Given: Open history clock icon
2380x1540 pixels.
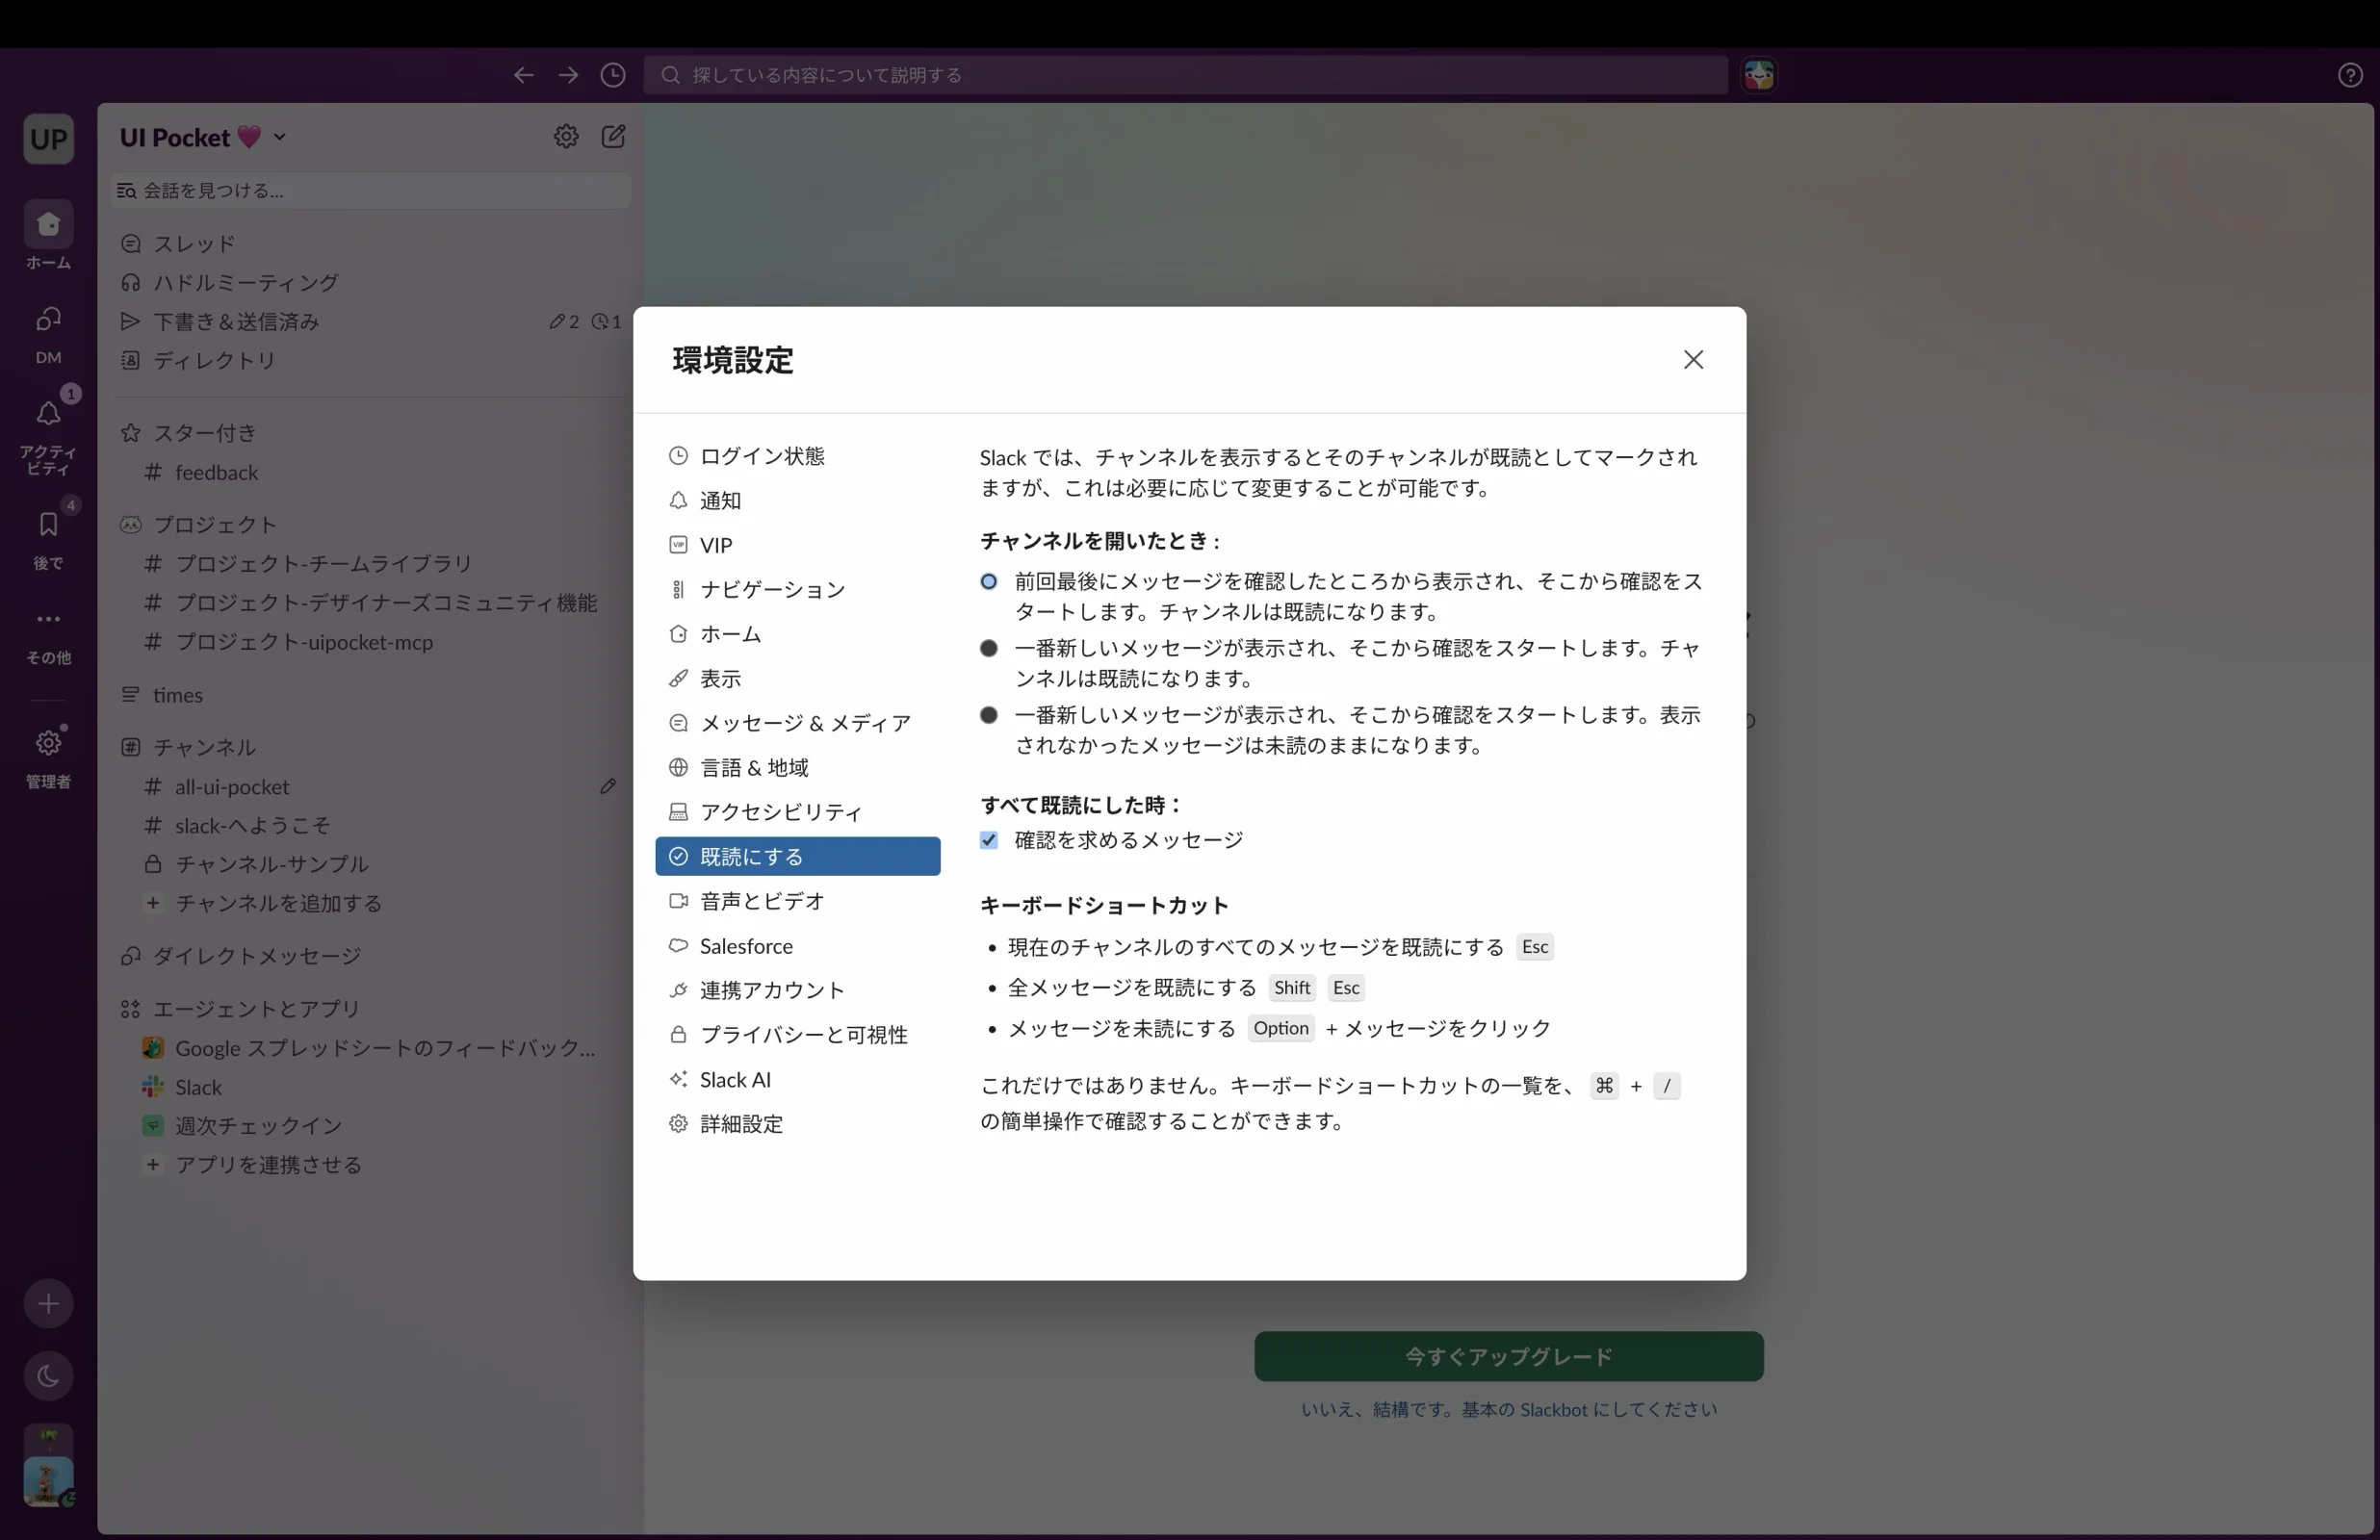Looking at the screenshot, I should [613, 75].
